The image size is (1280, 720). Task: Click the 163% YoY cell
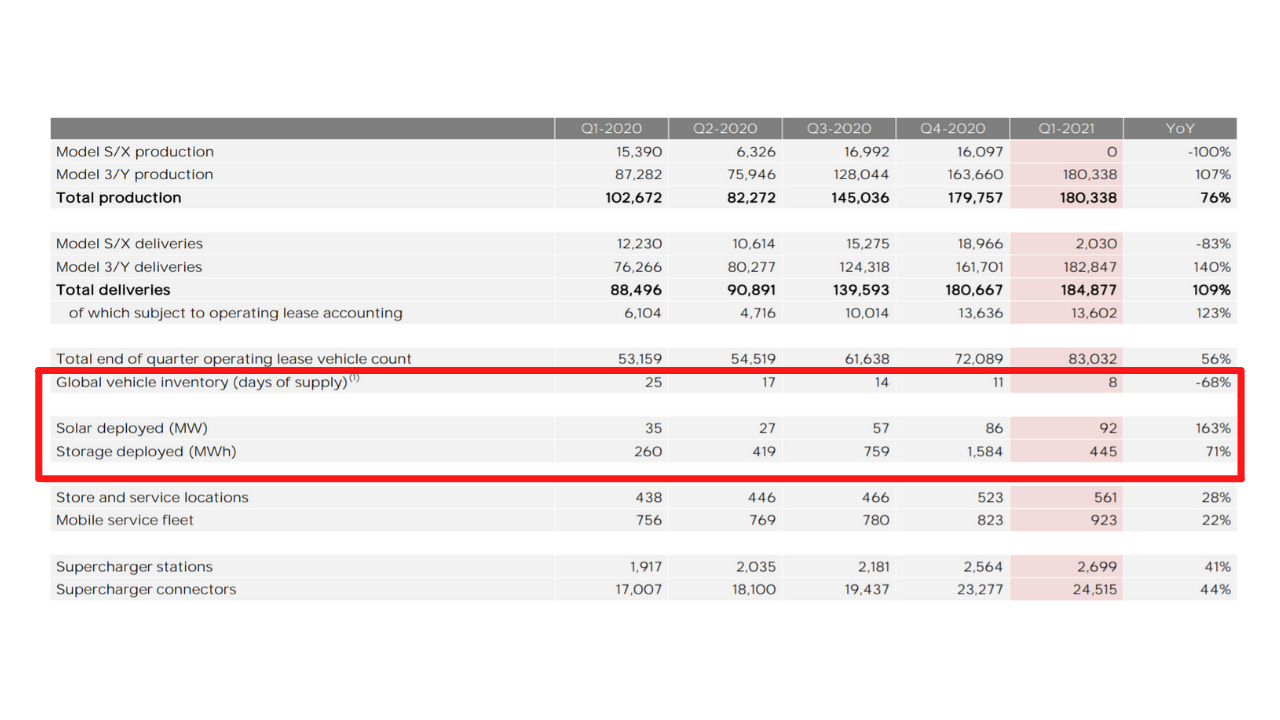click(1214, 428)
